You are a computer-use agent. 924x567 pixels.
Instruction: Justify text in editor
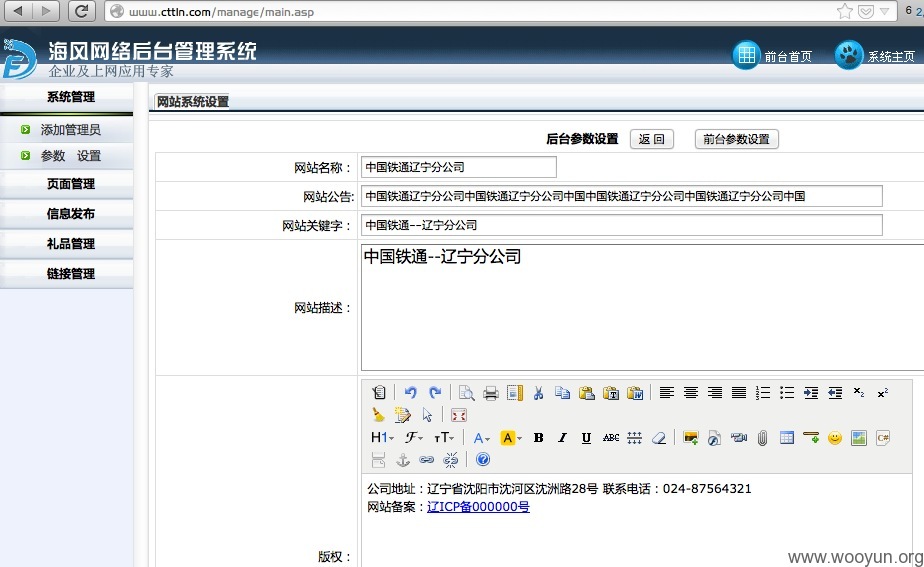(x=738, y=393)
